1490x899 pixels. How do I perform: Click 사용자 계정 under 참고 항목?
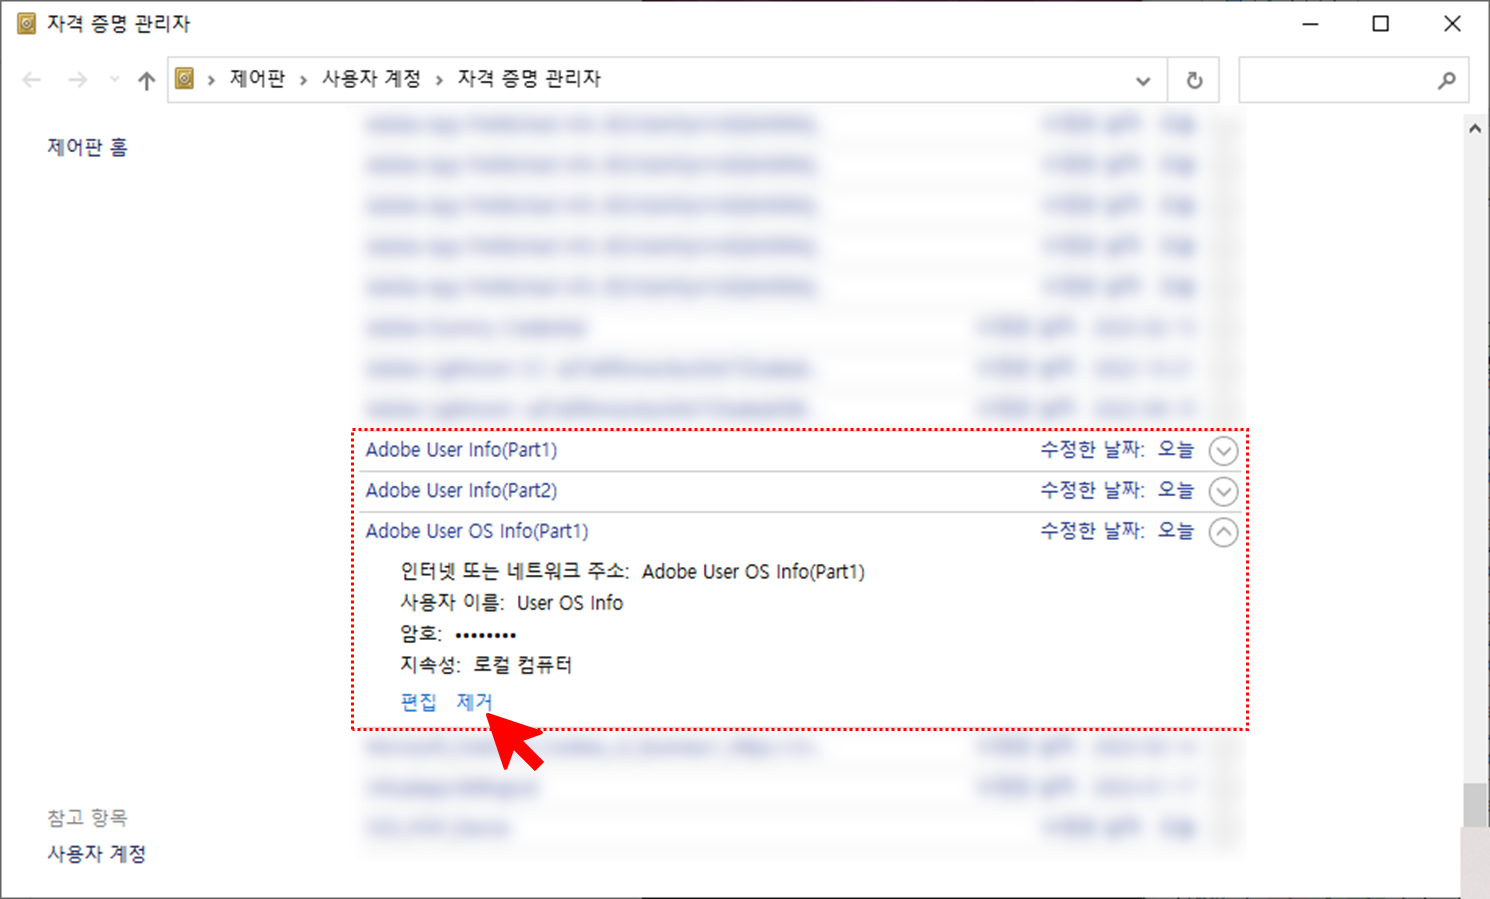[x=96, y=853]
